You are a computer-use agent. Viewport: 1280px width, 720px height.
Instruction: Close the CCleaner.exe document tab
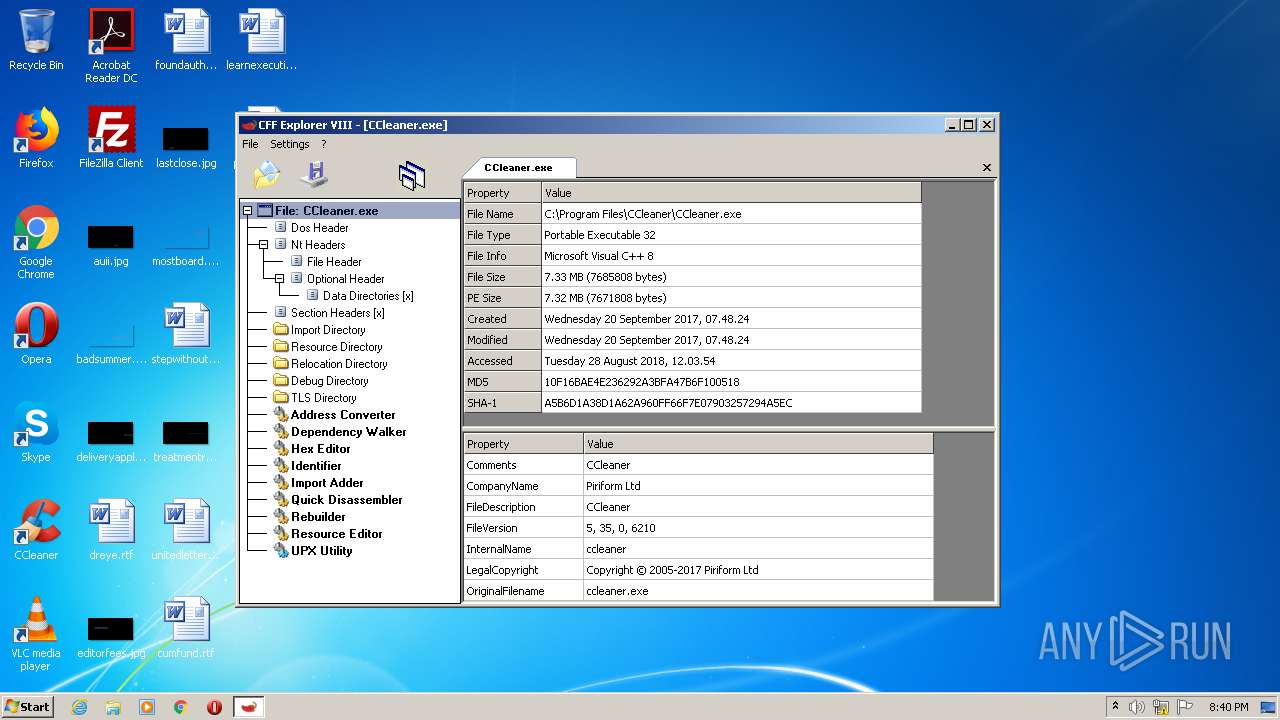point(987,168)
